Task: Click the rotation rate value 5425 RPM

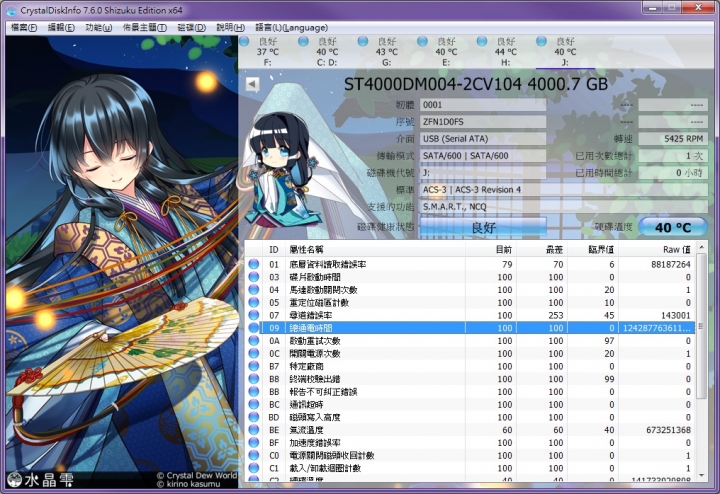Action: 673,139
